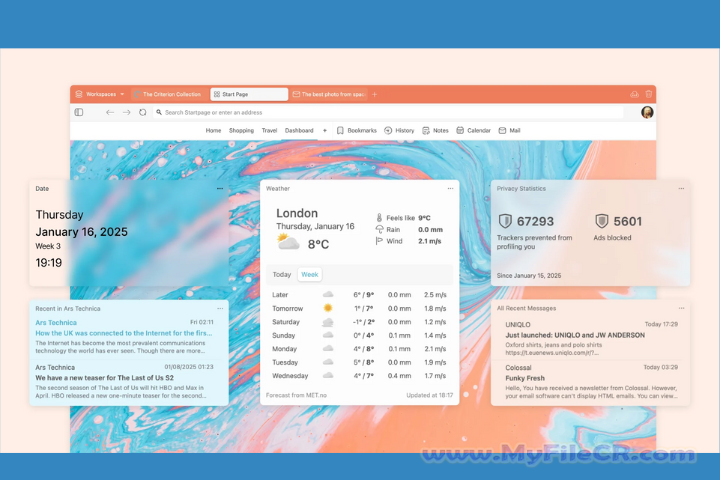Image resolution: width=720 pixels, height=480 pixels.
Task: Click 5601 ads blocked count
Action: coord(628,221)
